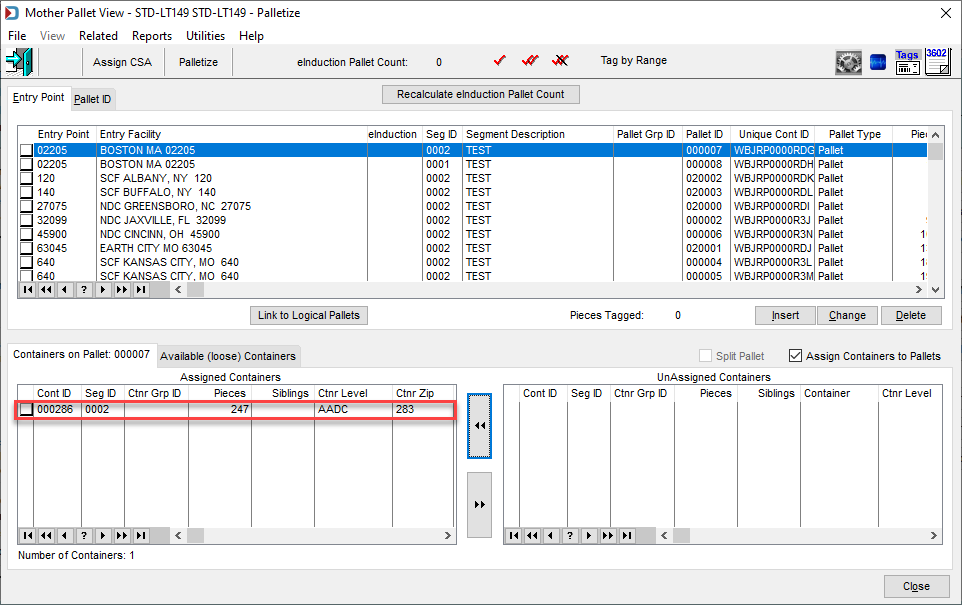Click the double-left arrow assign containers button
The image size is (962, 605).
point(479,426)
